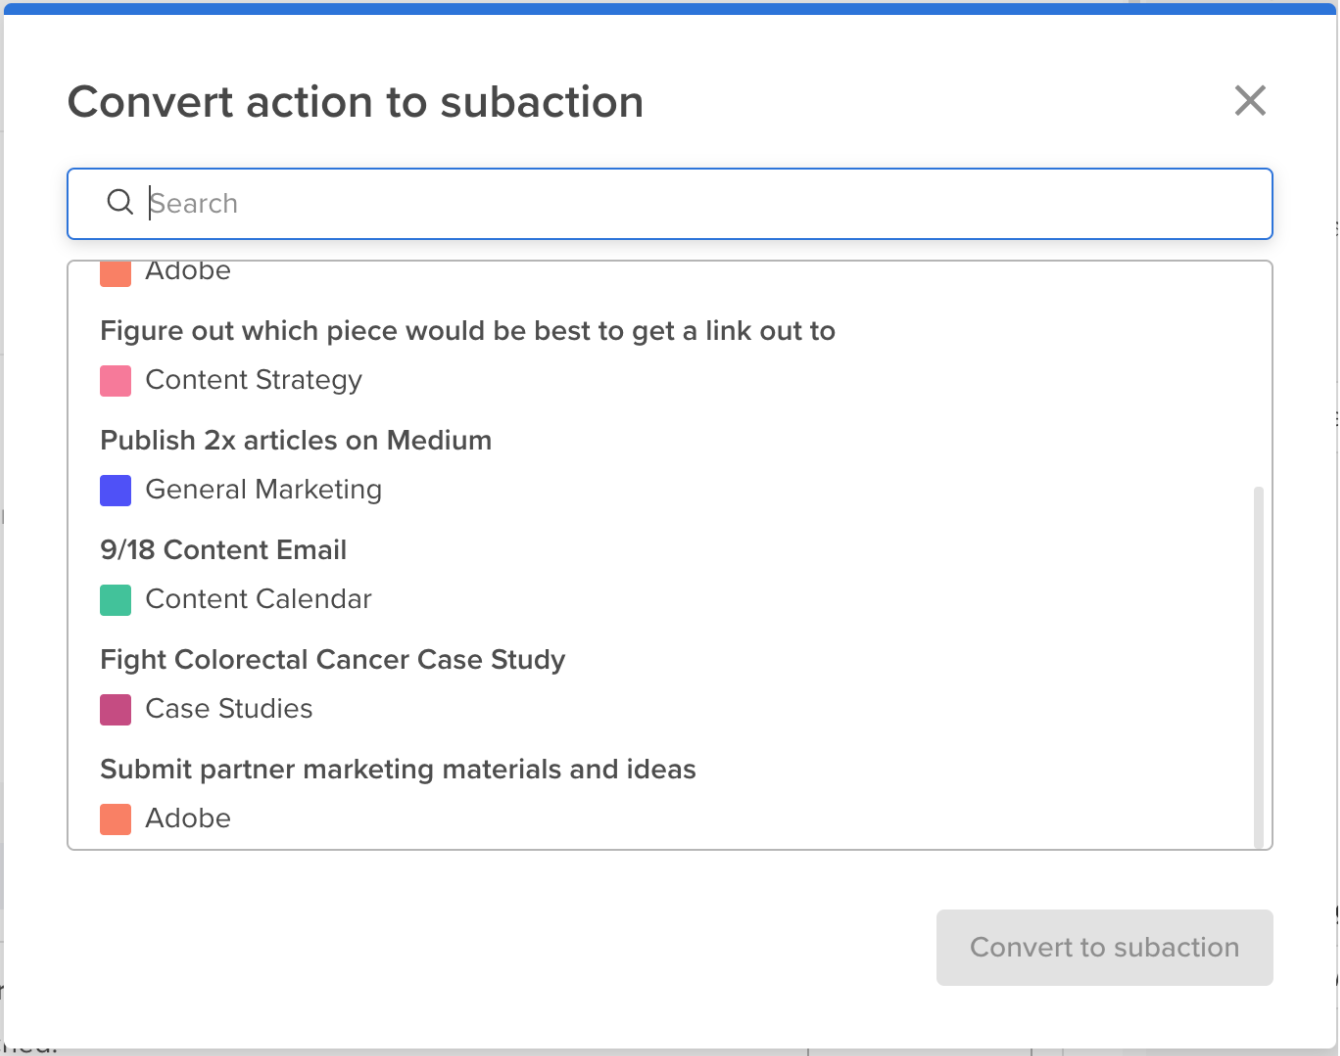Screen dimensions: 1340x1056
Task: Choose "Publish 2x articles on Medium" action
Action: pyautogui.click(x=296, y=440)
